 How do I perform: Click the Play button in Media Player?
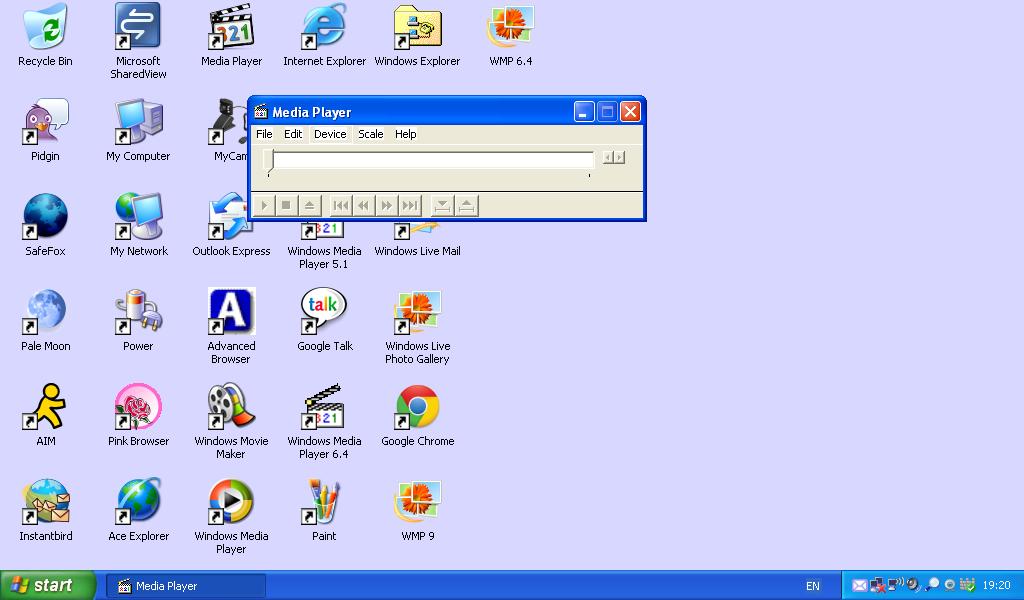click(x=264, y=206)
